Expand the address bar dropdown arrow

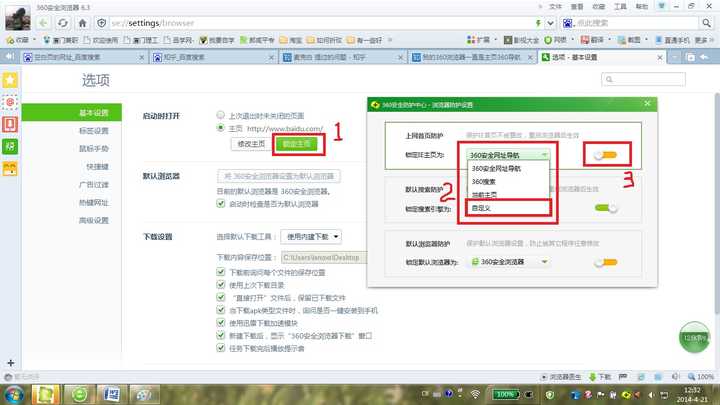tap(550, 22)
